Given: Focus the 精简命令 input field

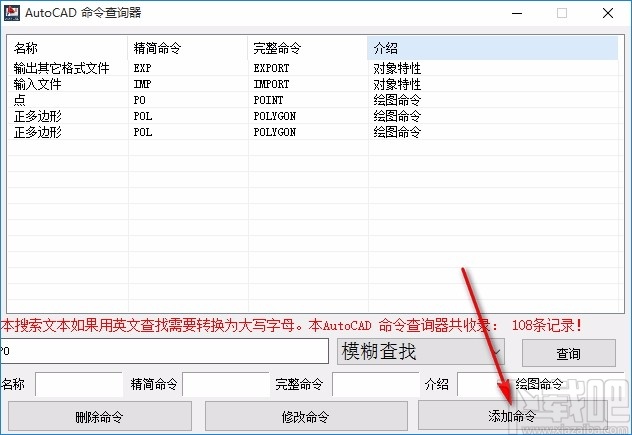Looking at the screenshot, I should click(226, 384).
